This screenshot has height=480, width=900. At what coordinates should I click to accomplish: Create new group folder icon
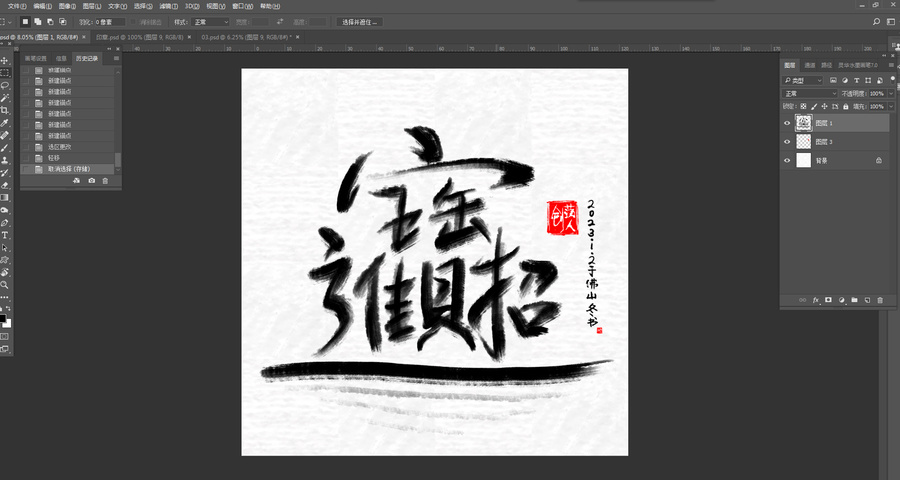pos(854,300)
